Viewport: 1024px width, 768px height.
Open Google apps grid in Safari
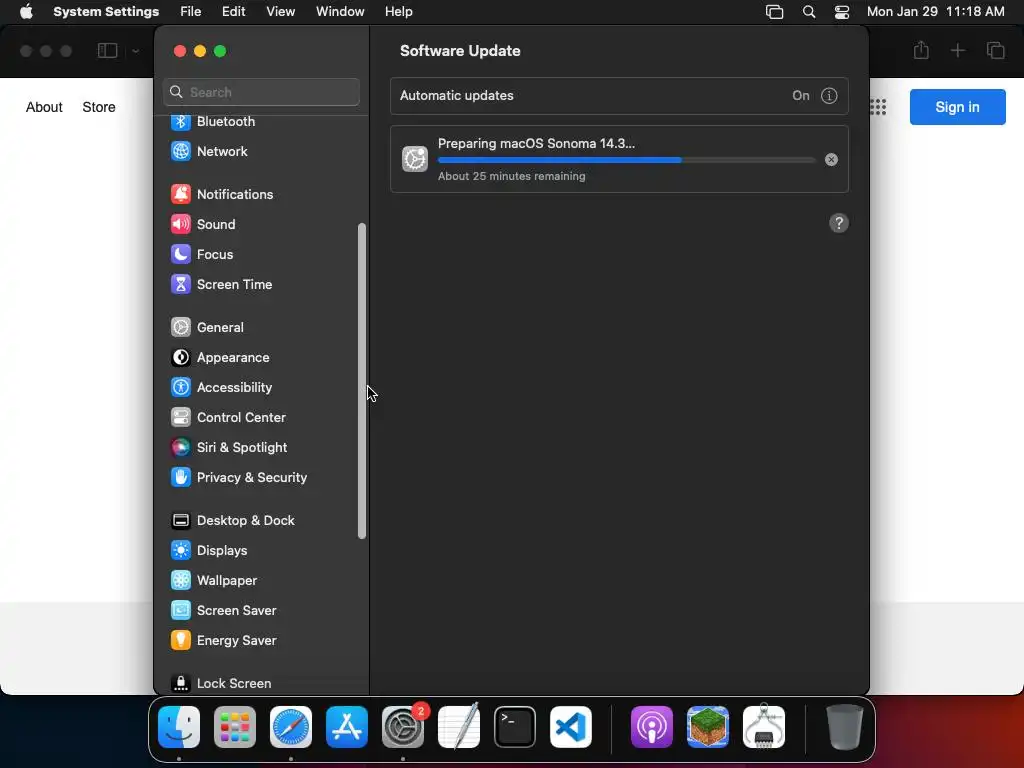(878, 107)
